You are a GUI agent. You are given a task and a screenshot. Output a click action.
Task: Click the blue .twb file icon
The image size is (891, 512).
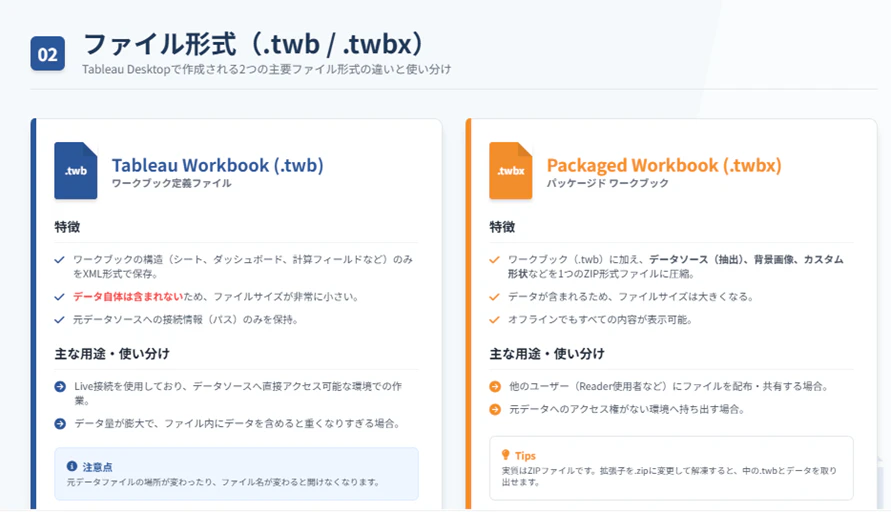click(76, 170)
